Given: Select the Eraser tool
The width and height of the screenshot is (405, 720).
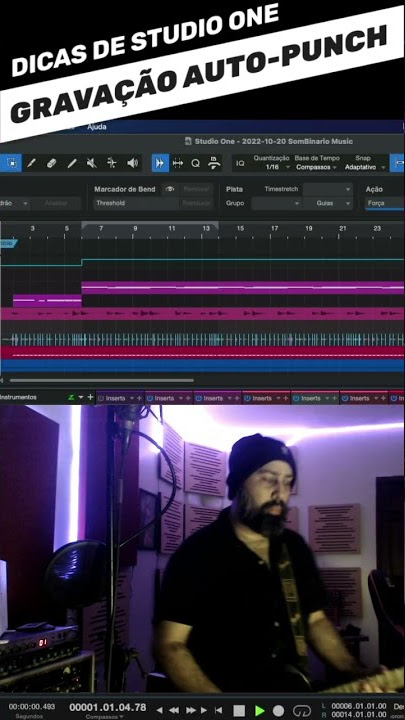Looking at the screenshot, I should pyautogui.click(x=51, y=163).
